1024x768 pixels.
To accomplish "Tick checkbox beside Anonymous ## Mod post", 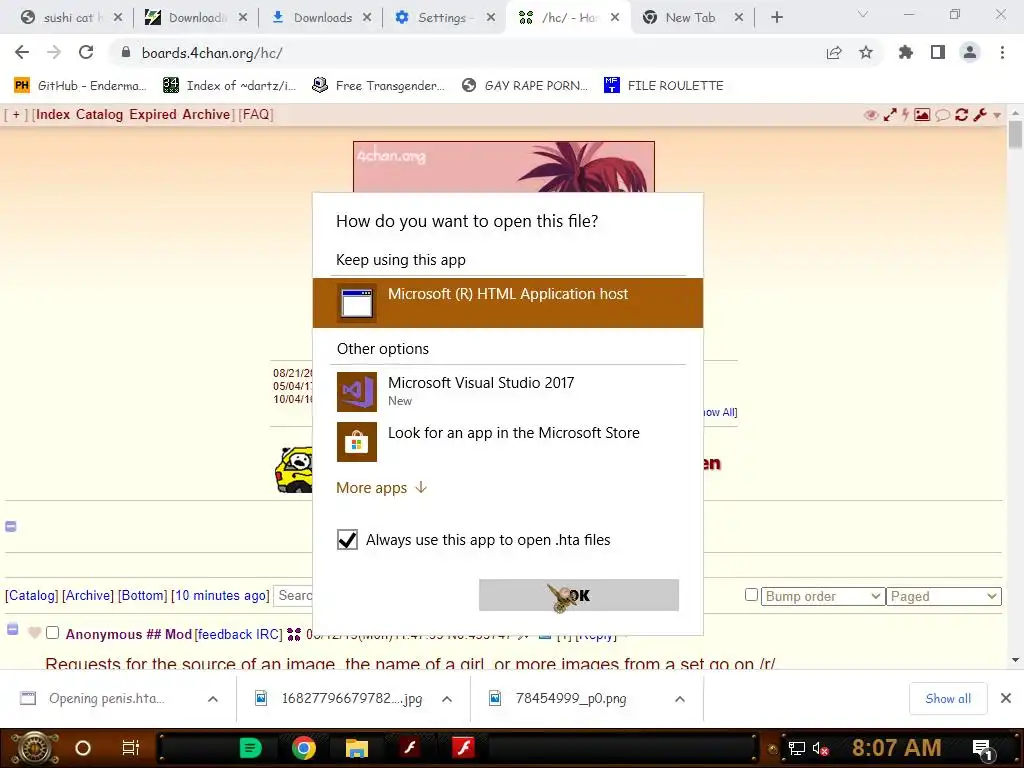I will [x=53, y=633].
